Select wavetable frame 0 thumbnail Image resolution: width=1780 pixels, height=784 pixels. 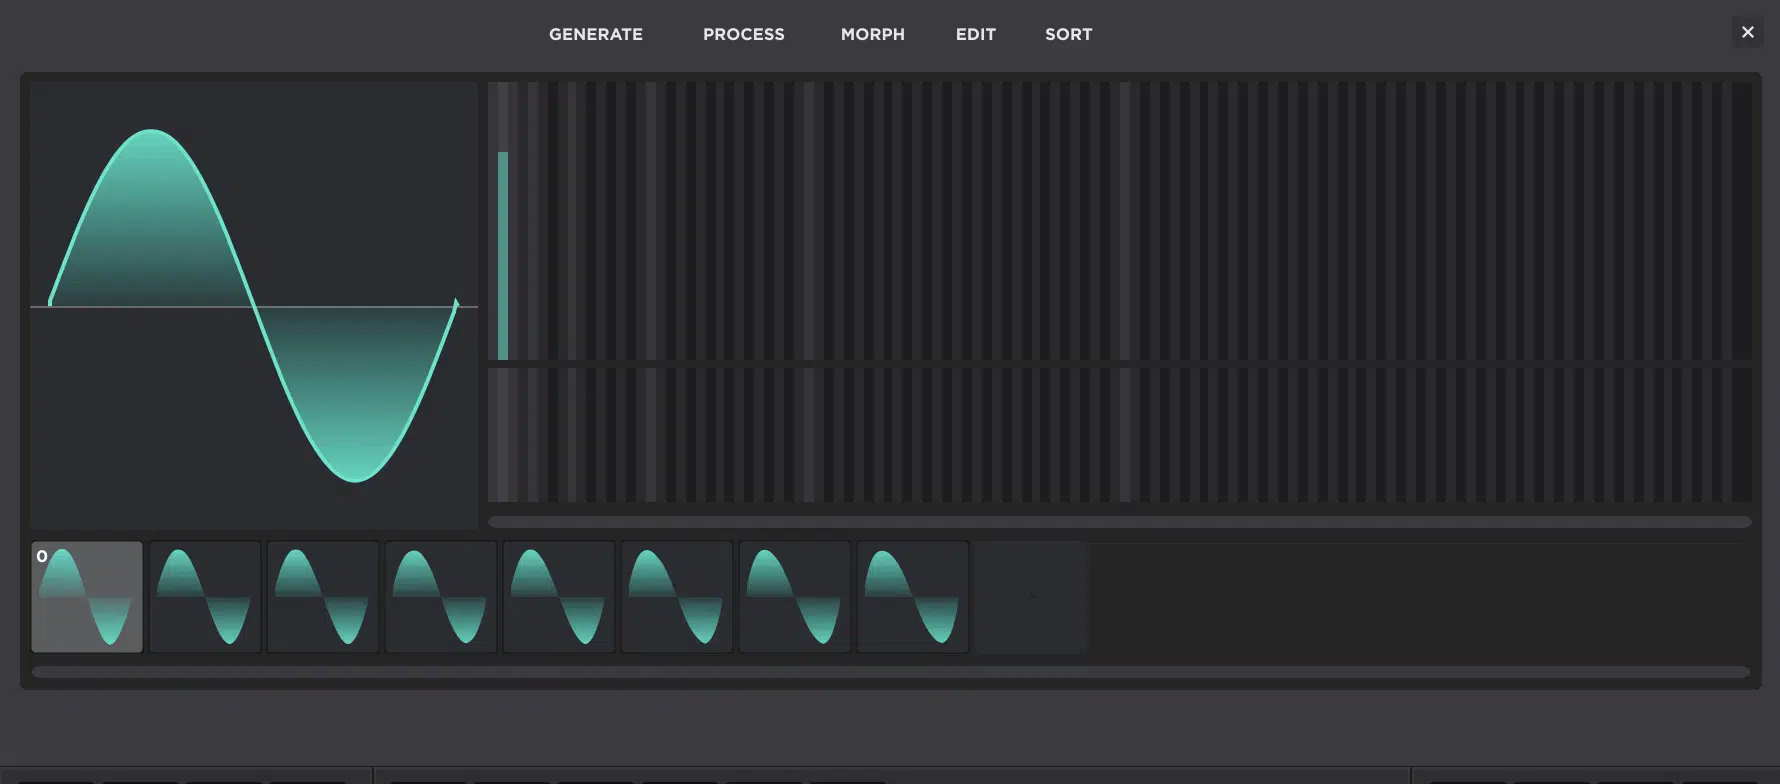coord(87,597)
